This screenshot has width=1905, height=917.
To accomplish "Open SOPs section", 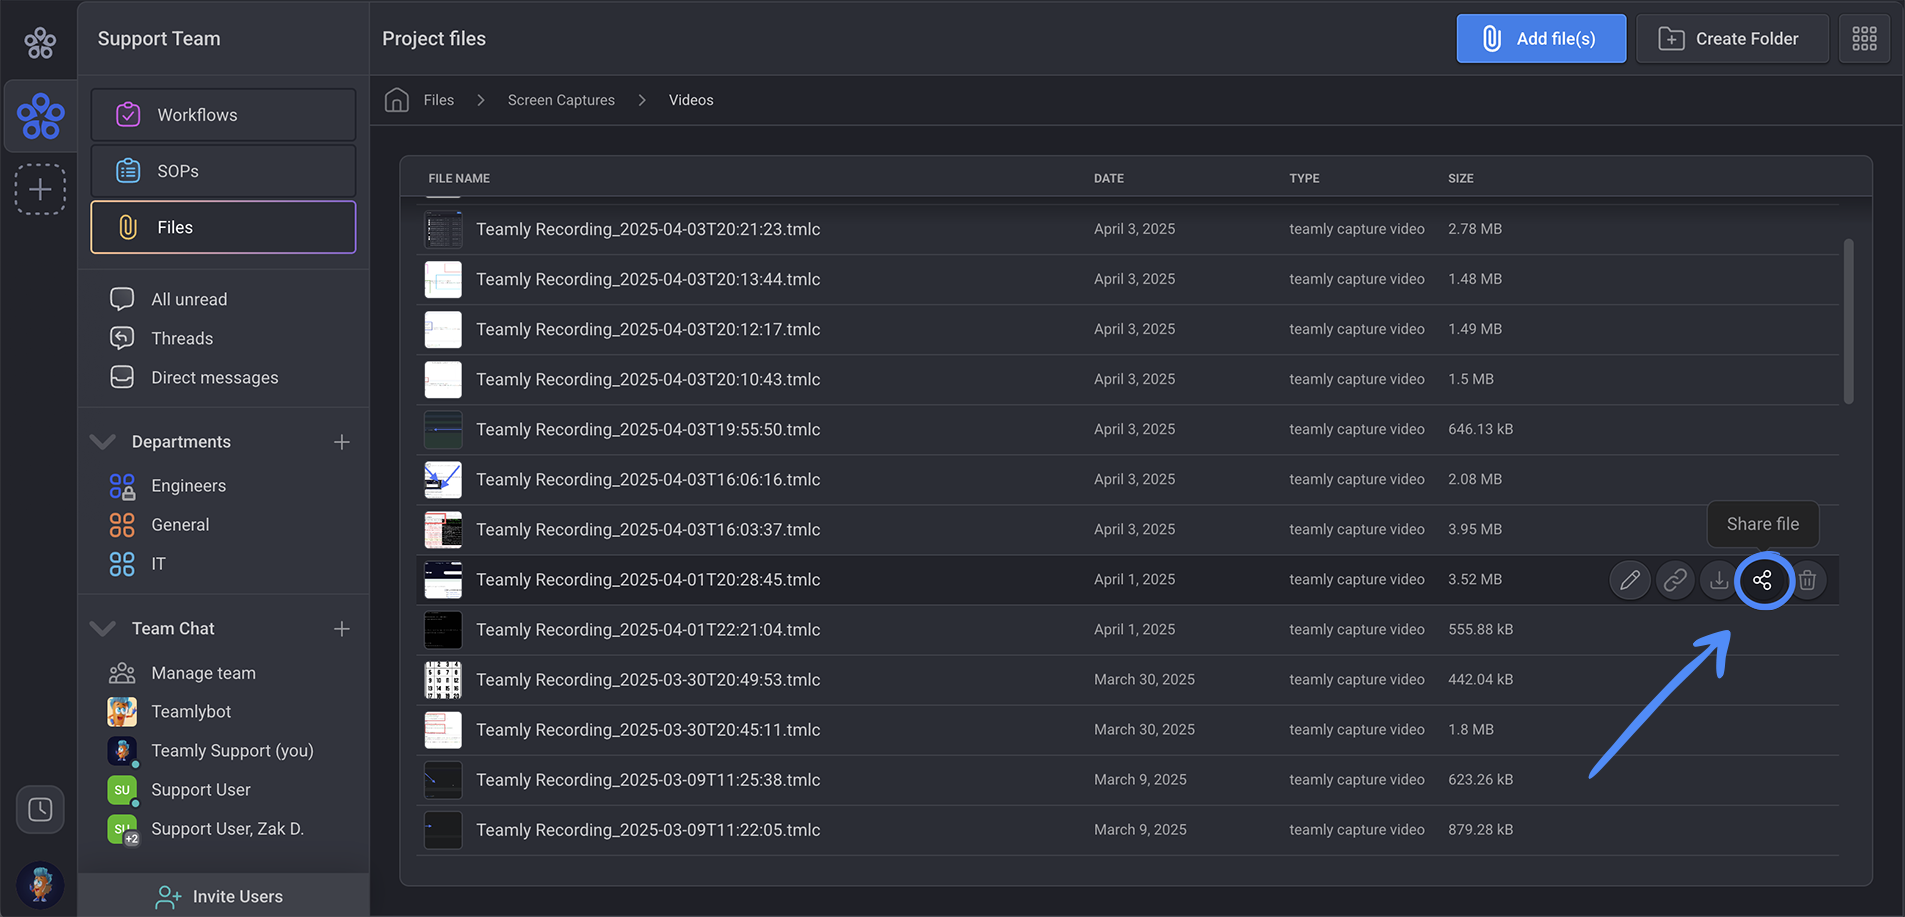I will [x=223, y=171].
